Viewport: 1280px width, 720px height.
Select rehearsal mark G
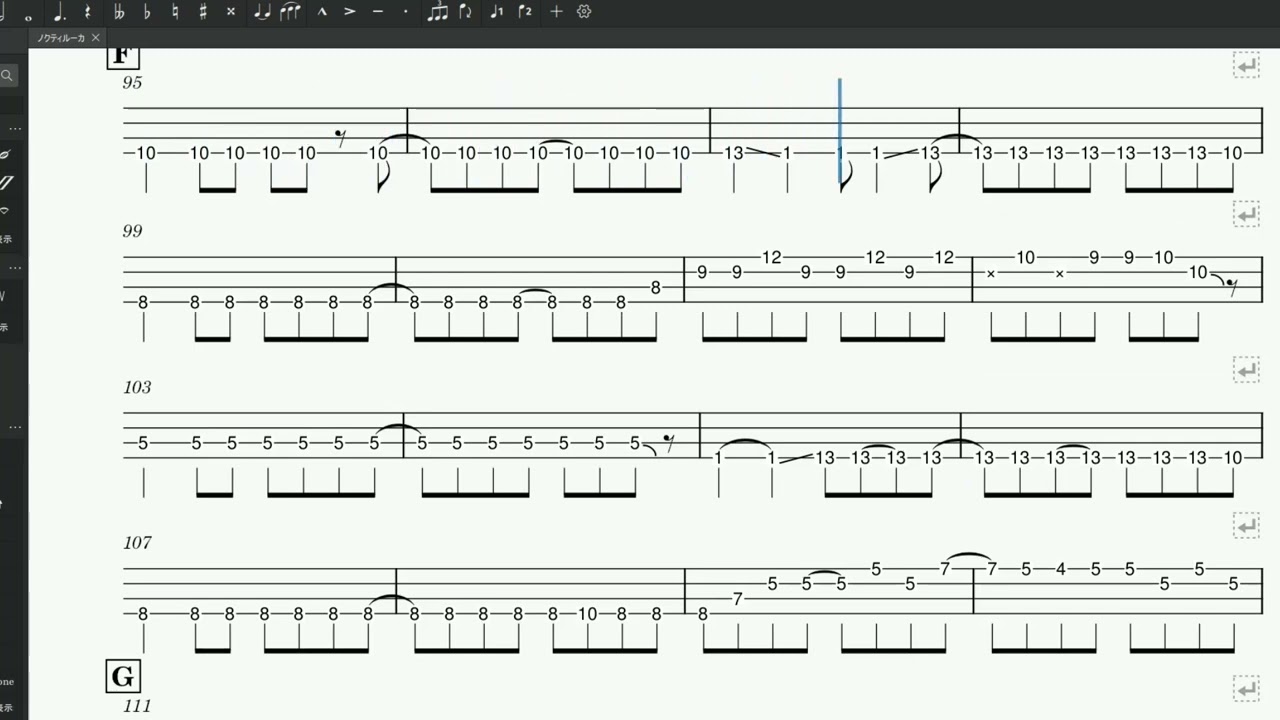coord(123,677)
